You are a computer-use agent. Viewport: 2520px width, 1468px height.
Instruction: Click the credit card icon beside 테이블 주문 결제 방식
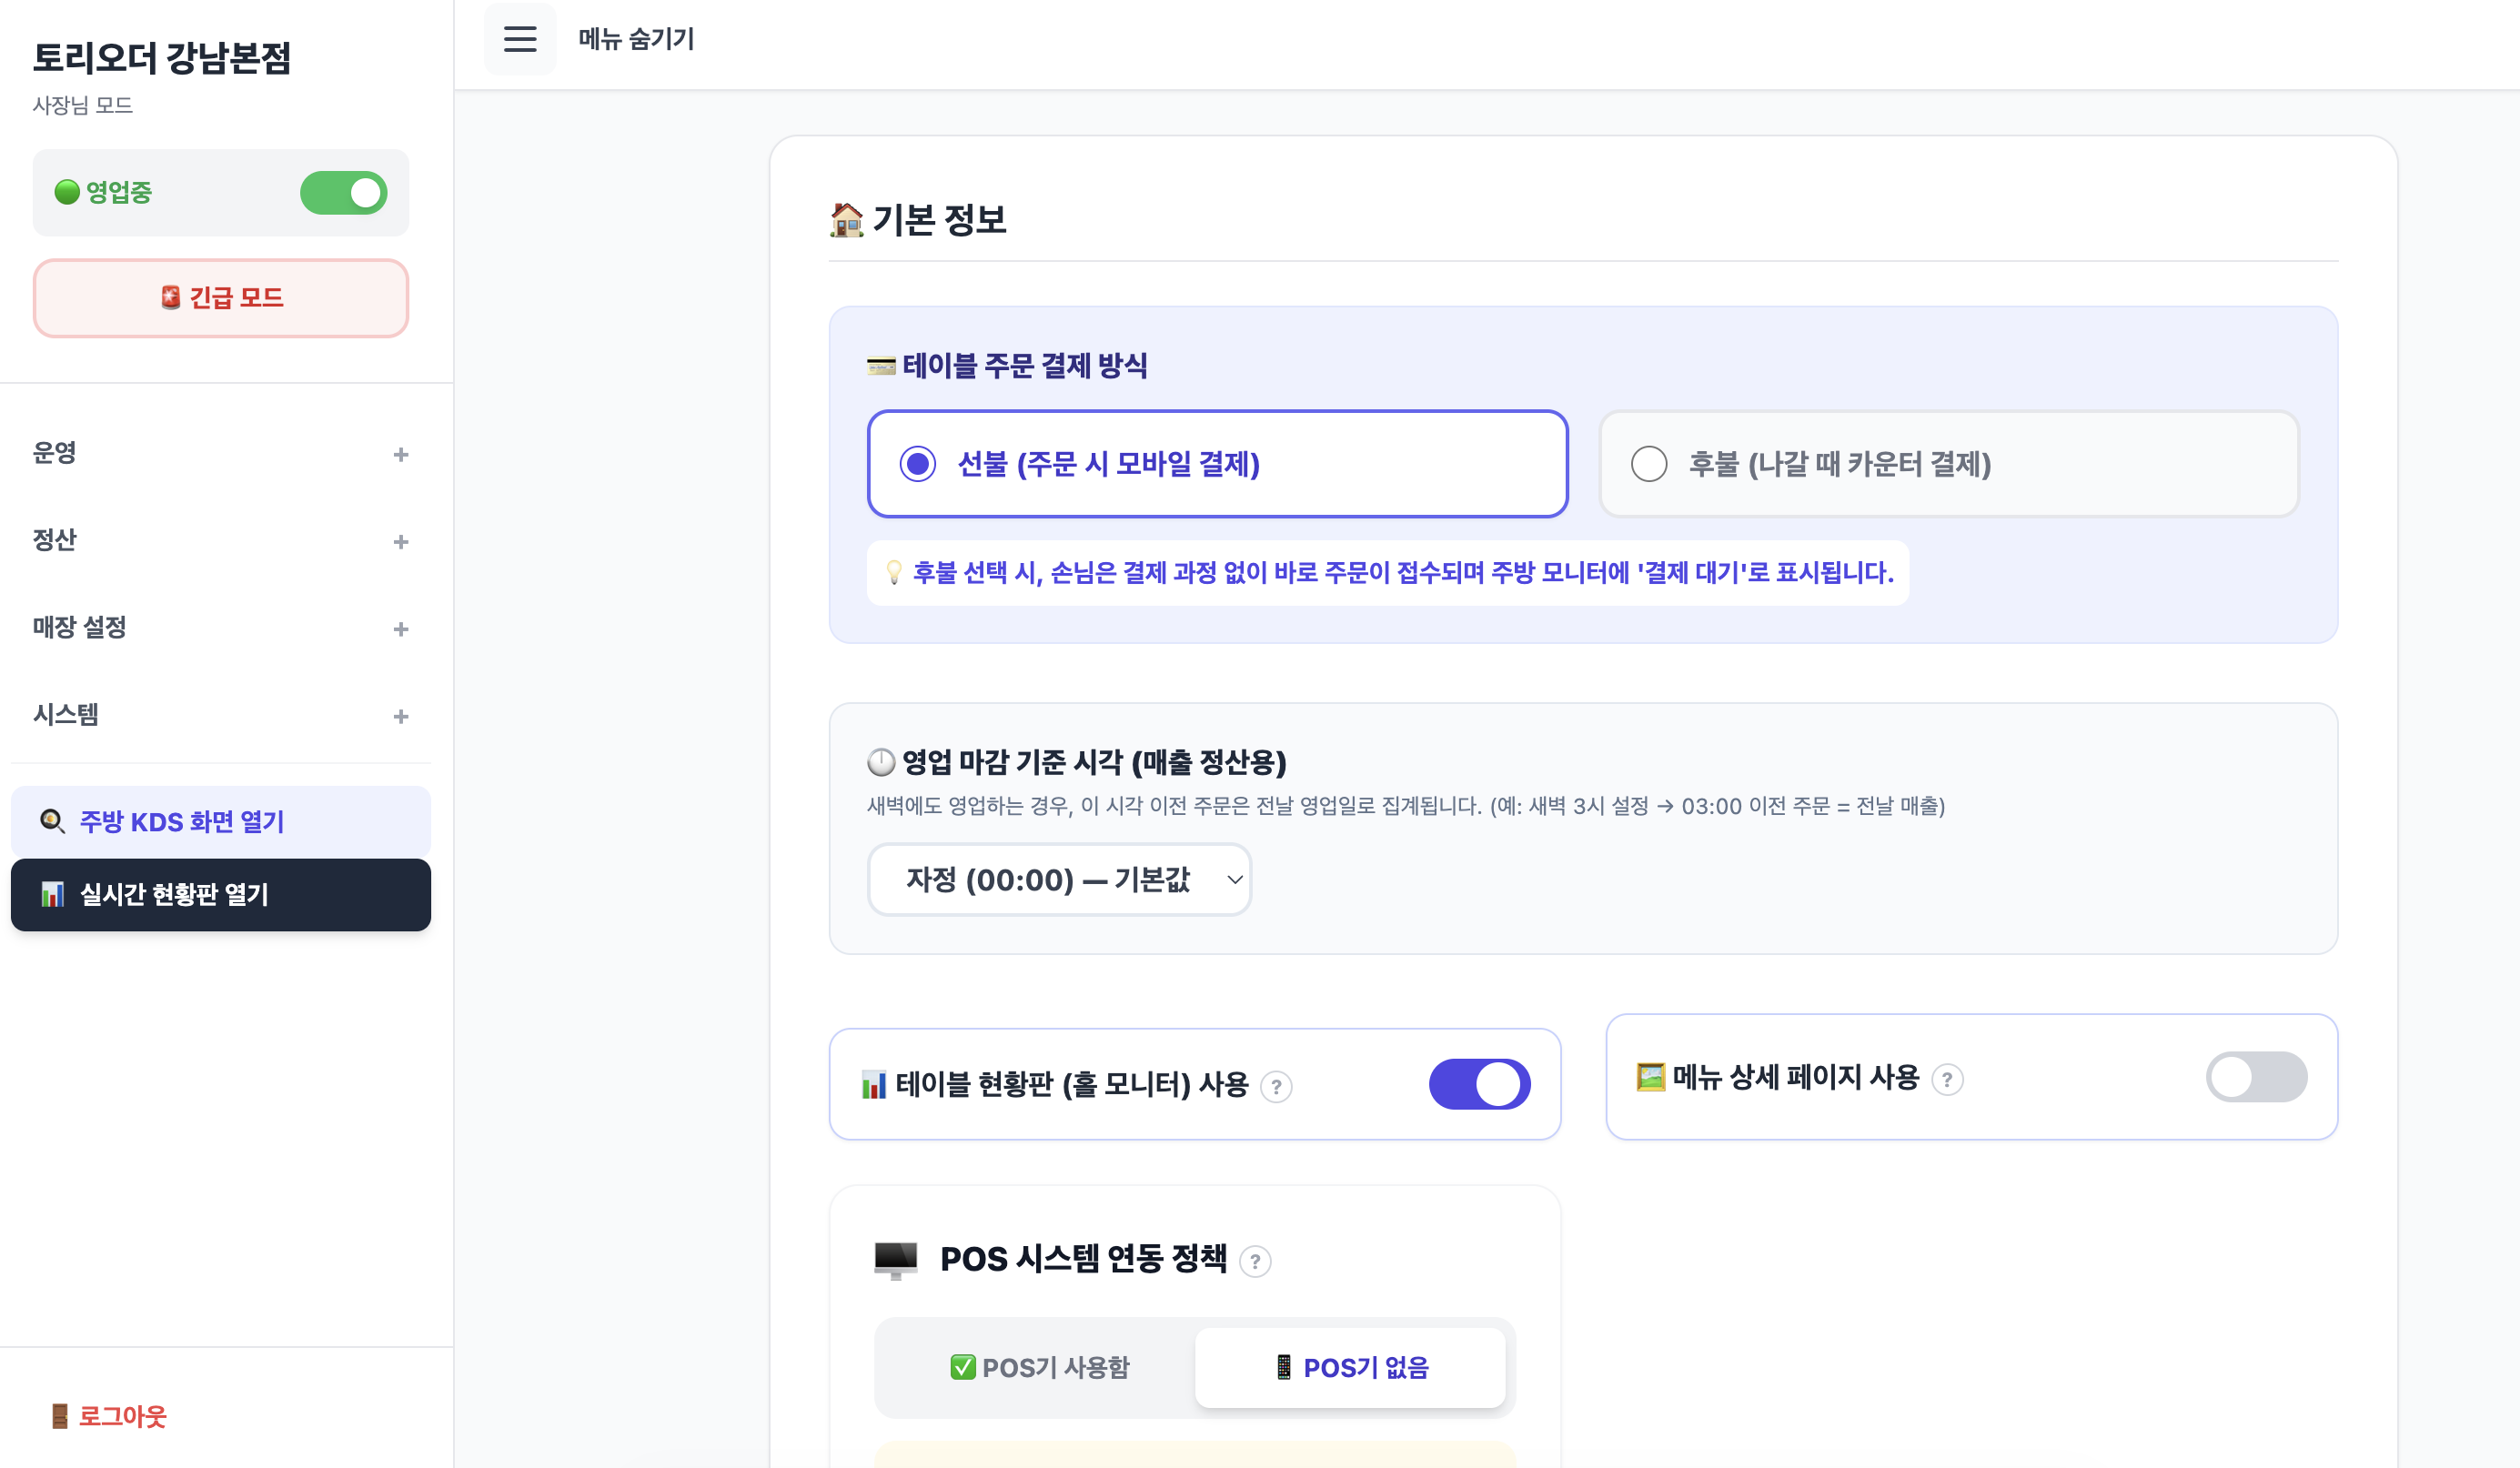pos(881,365)
